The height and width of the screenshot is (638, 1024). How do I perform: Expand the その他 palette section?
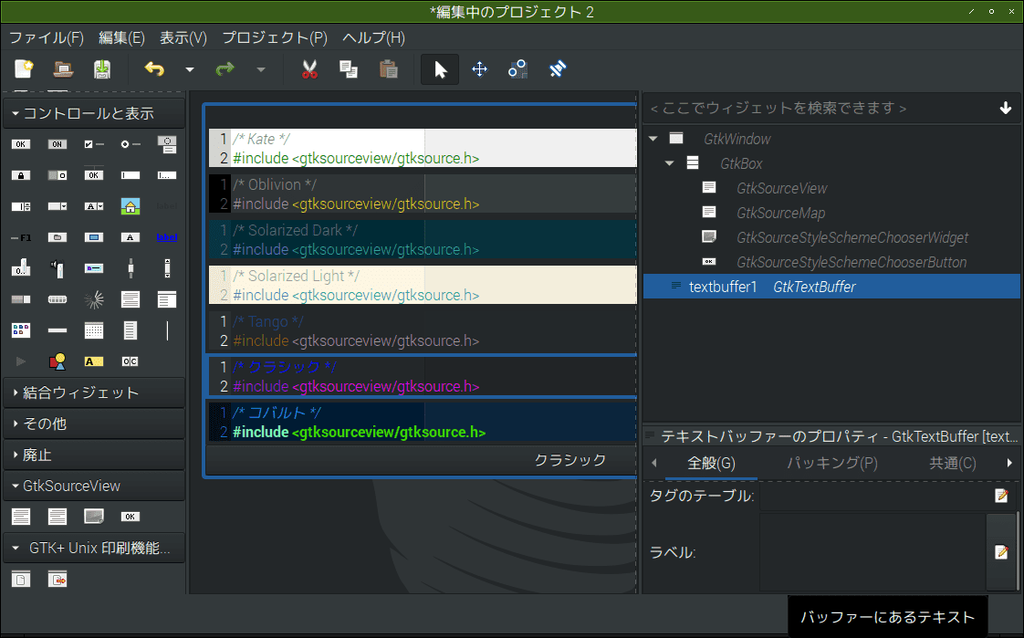[94, 424]
